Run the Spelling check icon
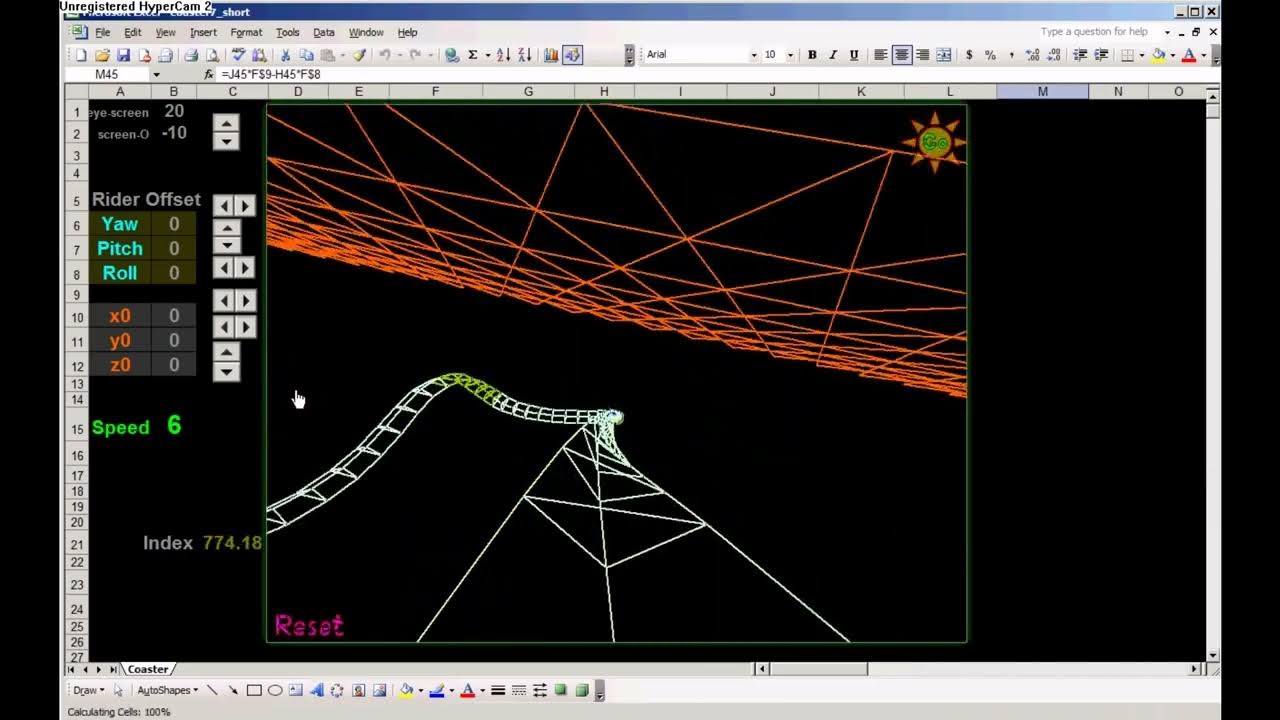 239,55
